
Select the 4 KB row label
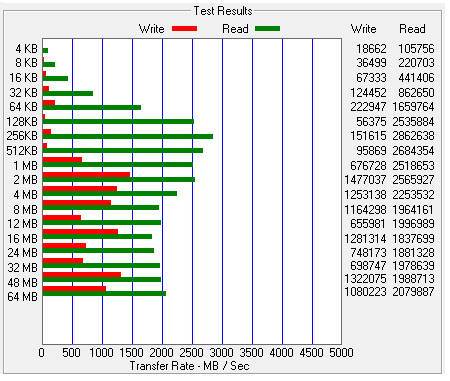click(x=26, y=49)
